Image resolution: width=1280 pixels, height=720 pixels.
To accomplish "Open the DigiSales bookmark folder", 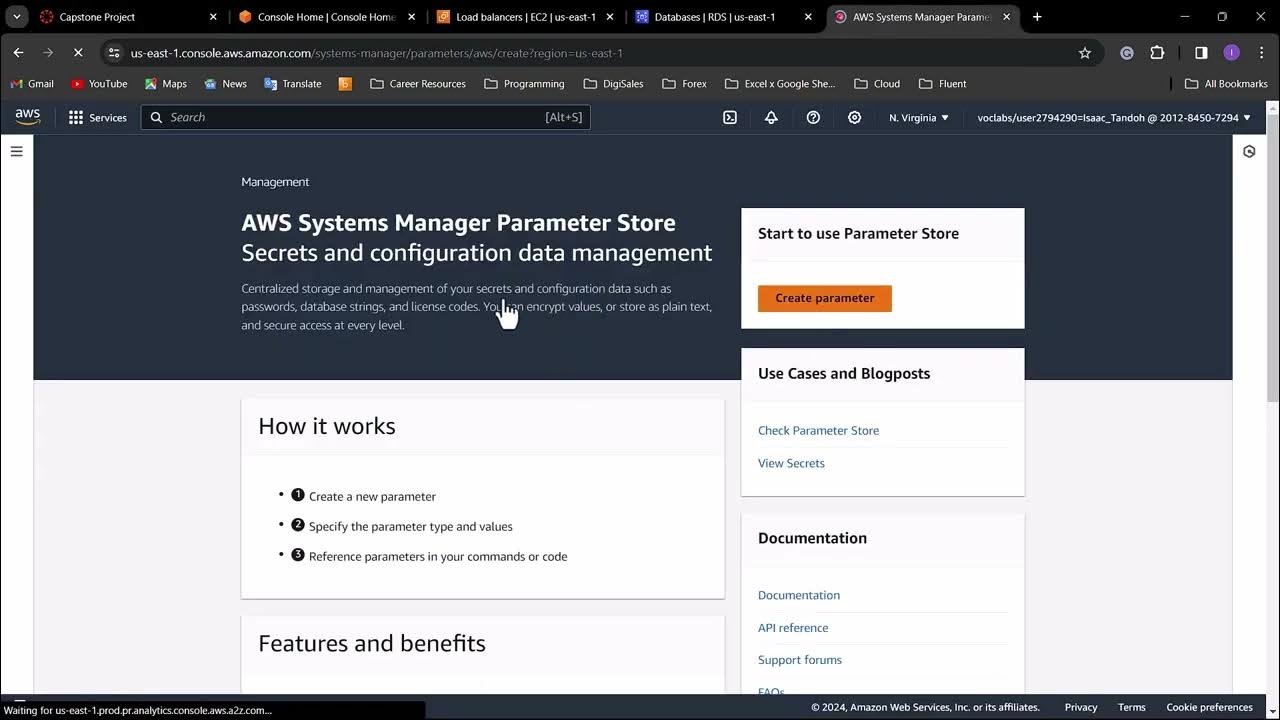I will pos(613,84).
